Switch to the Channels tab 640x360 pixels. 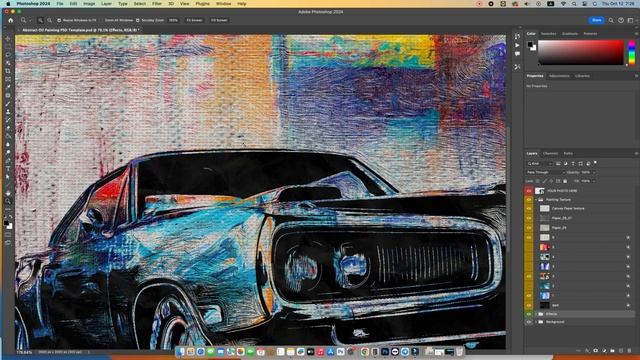pos(550,153)
